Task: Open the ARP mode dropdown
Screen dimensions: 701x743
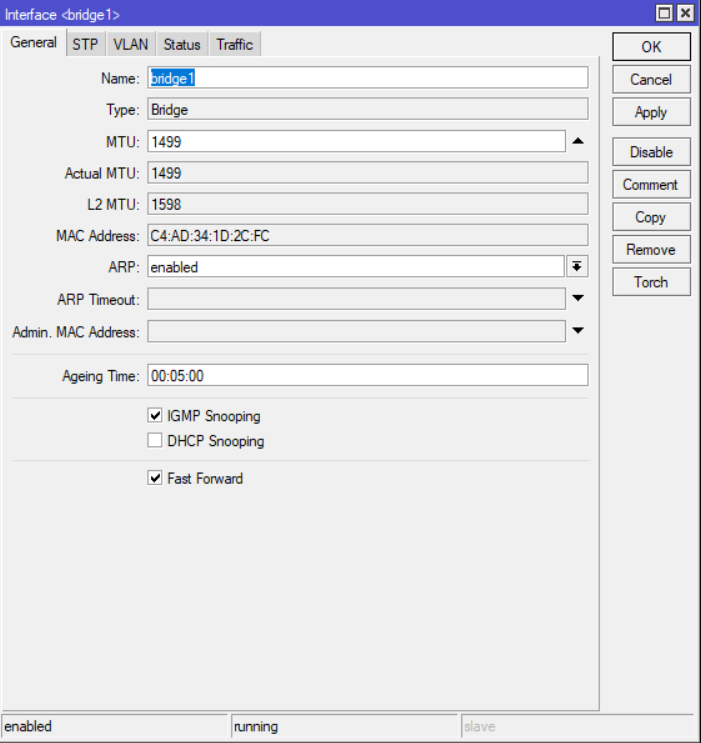Action: tap(577, 267)
